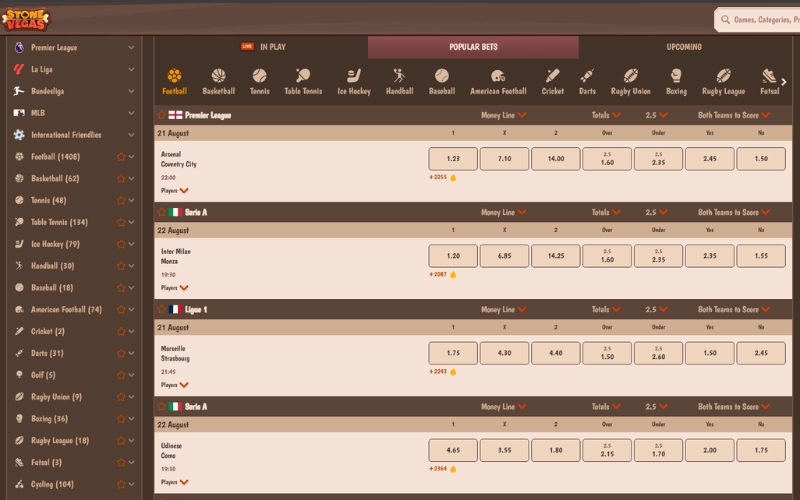
Task: Click the Premier League sidebar logo icon
Action: pyautogui.click(x=19, y=47)
